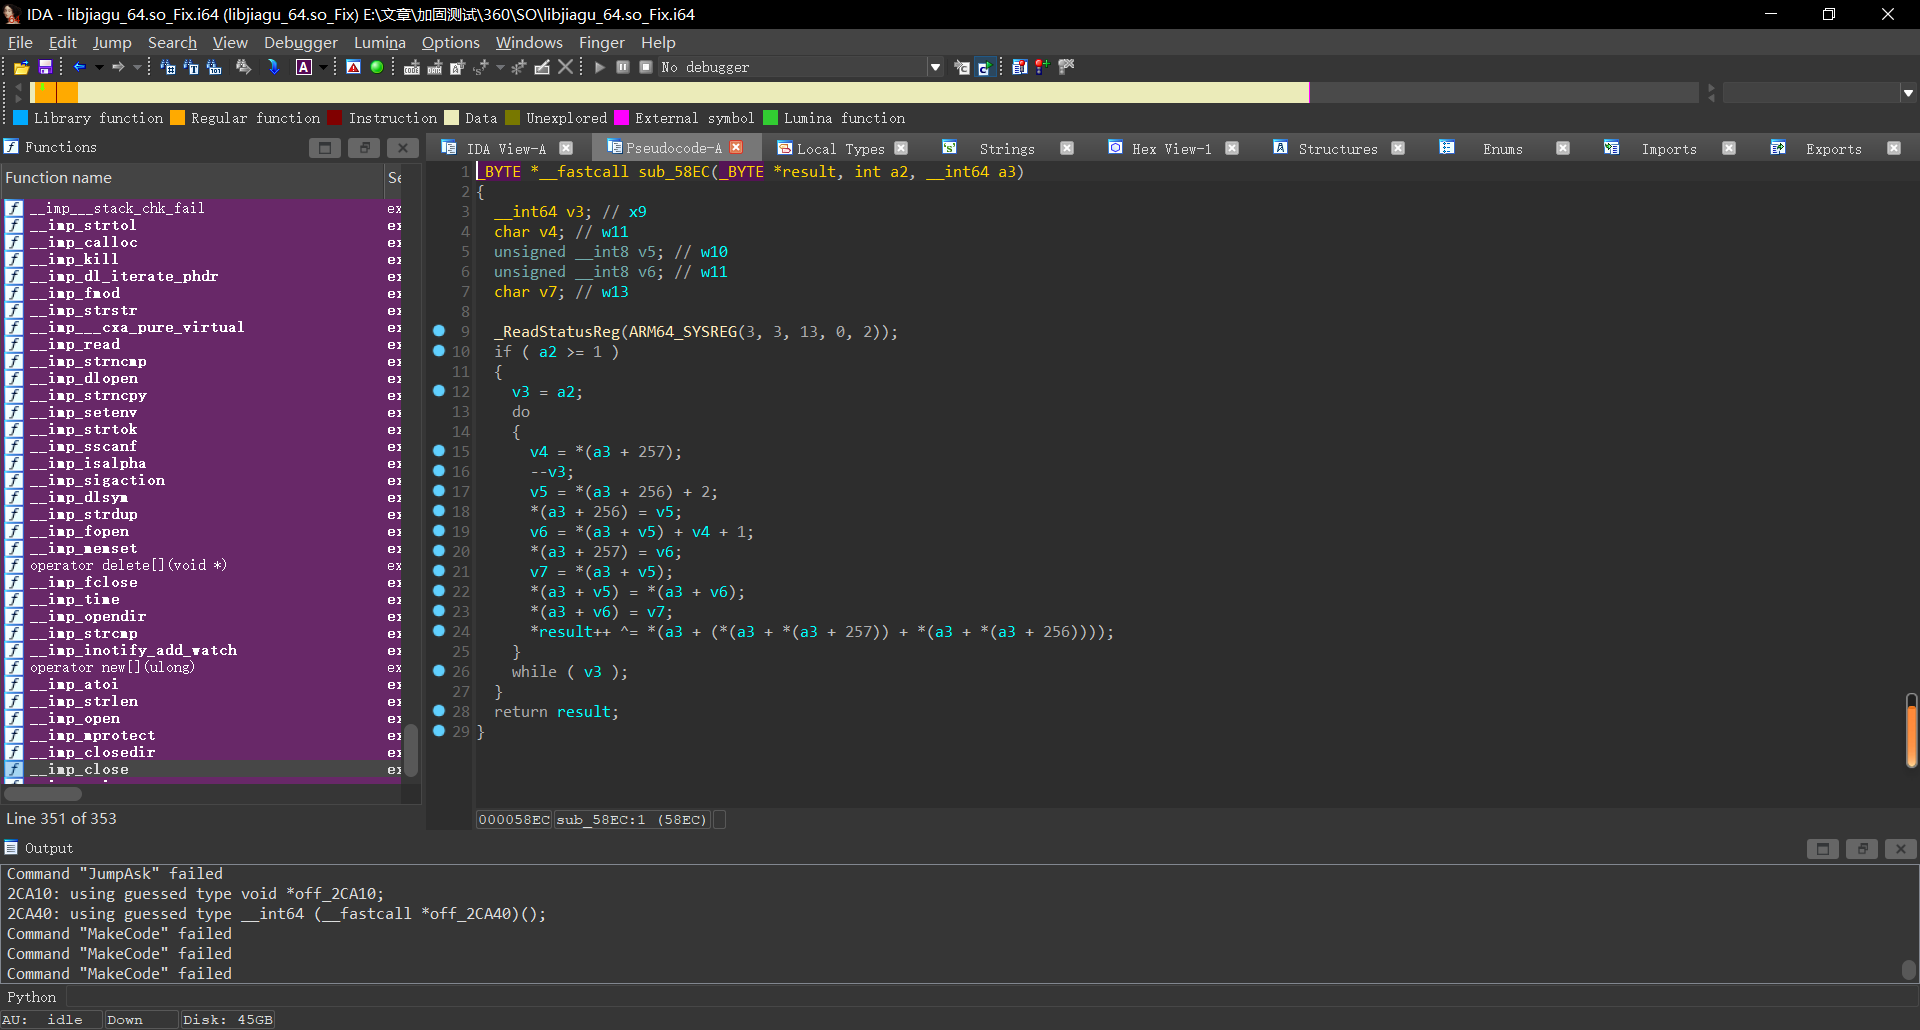Start process with the play button
Viewport: 1920px width, 1030px height.
pyautogui.click(x=600, y=67)
